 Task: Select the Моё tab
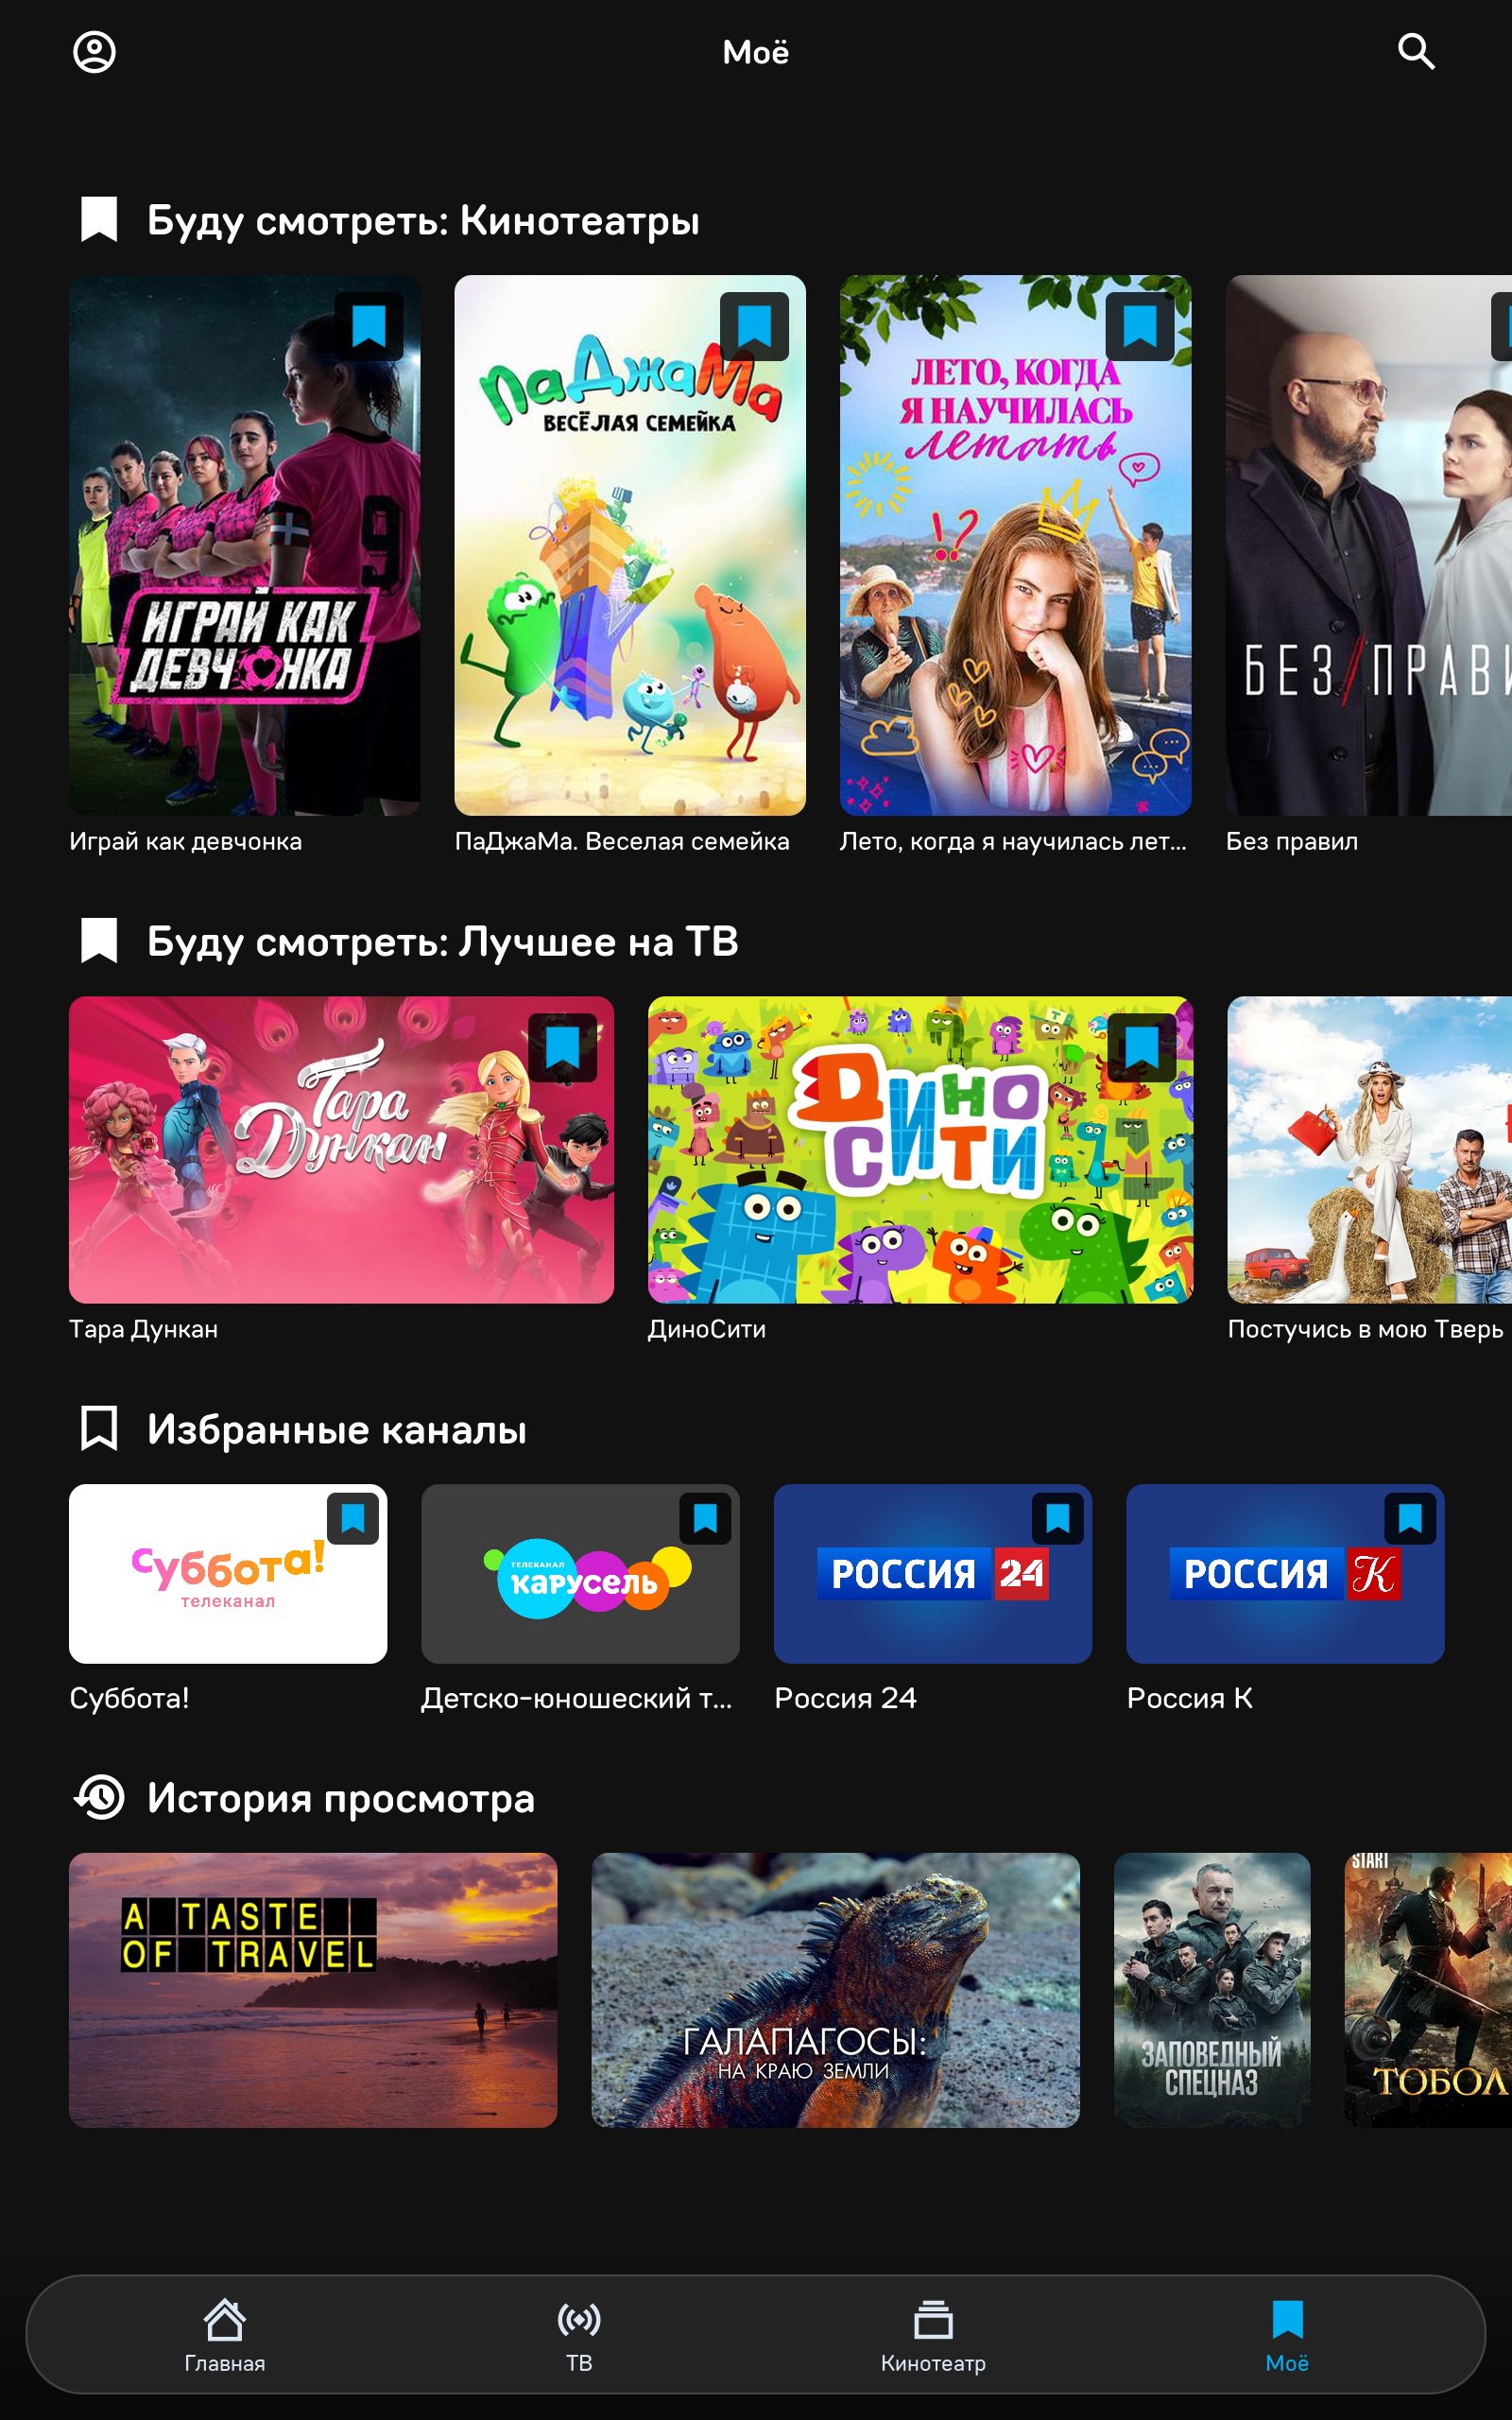(x=1287, y=2336)
